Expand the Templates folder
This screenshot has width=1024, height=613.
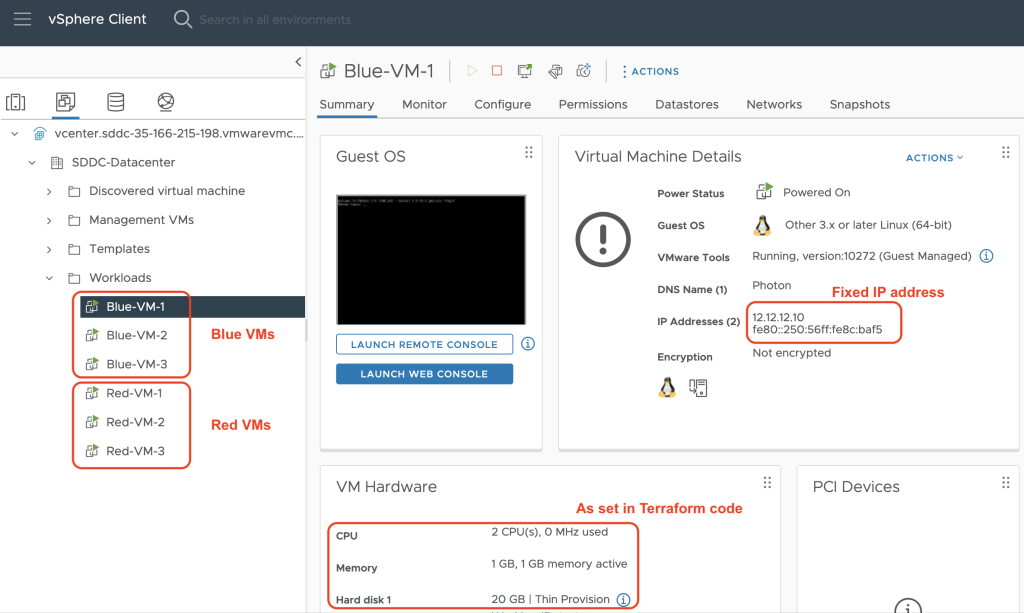[49, 249]
